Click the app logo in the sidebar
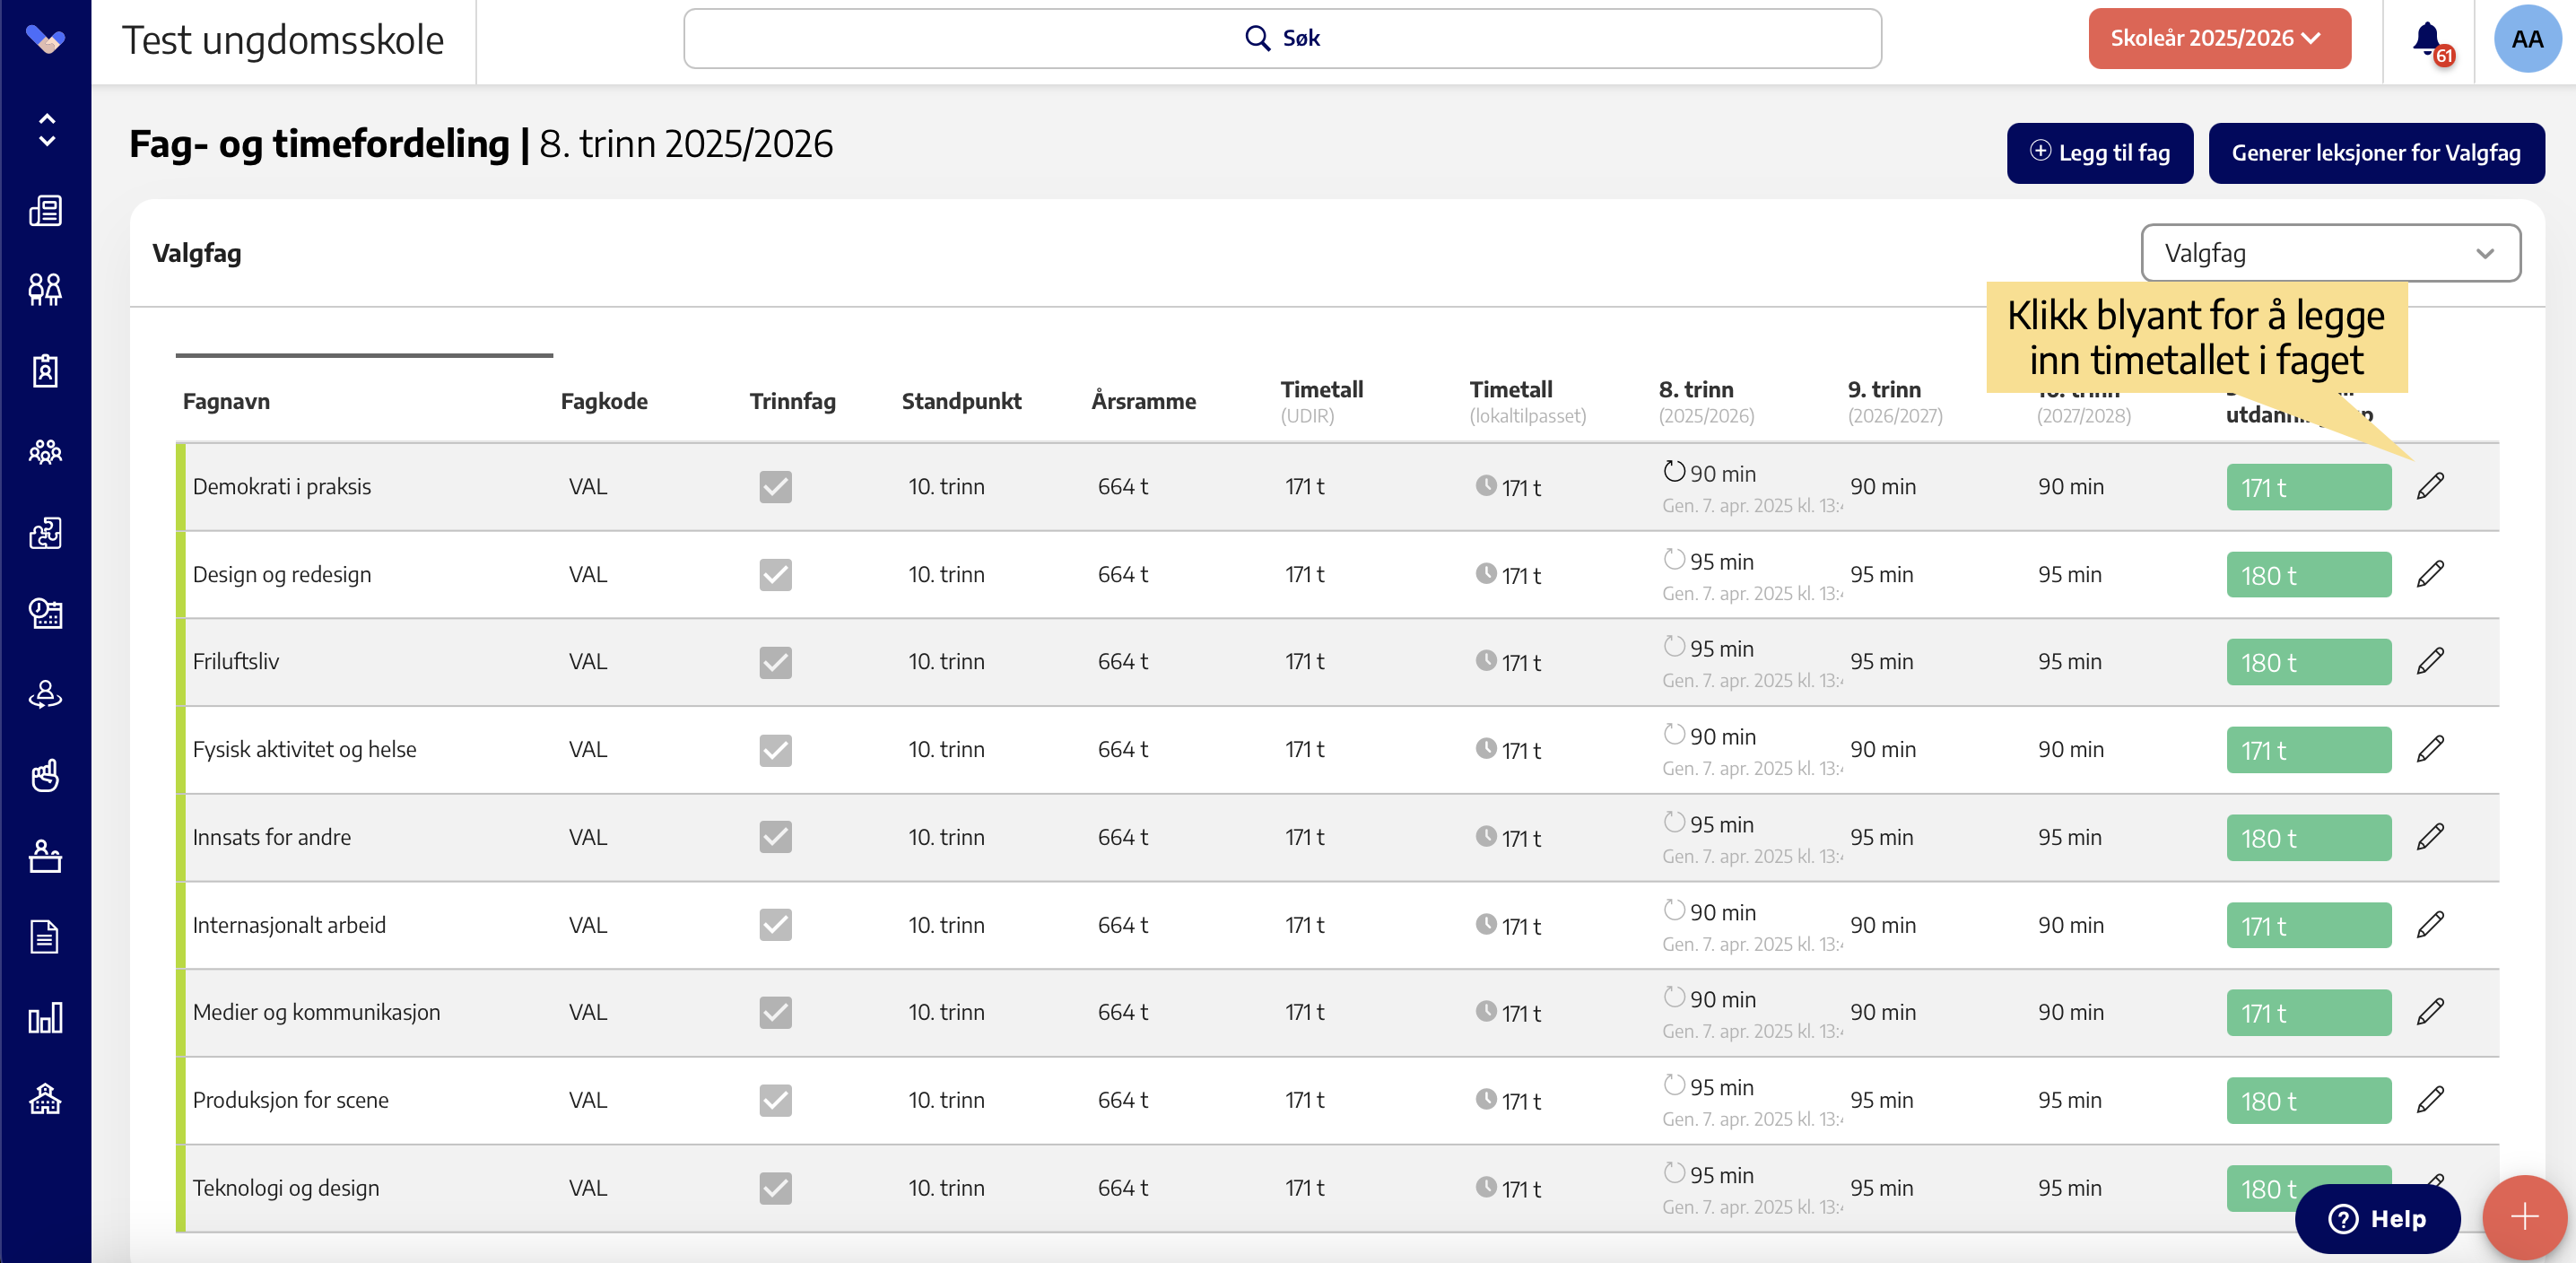This screenshot has height=1263, width=2576. point(45,40)
